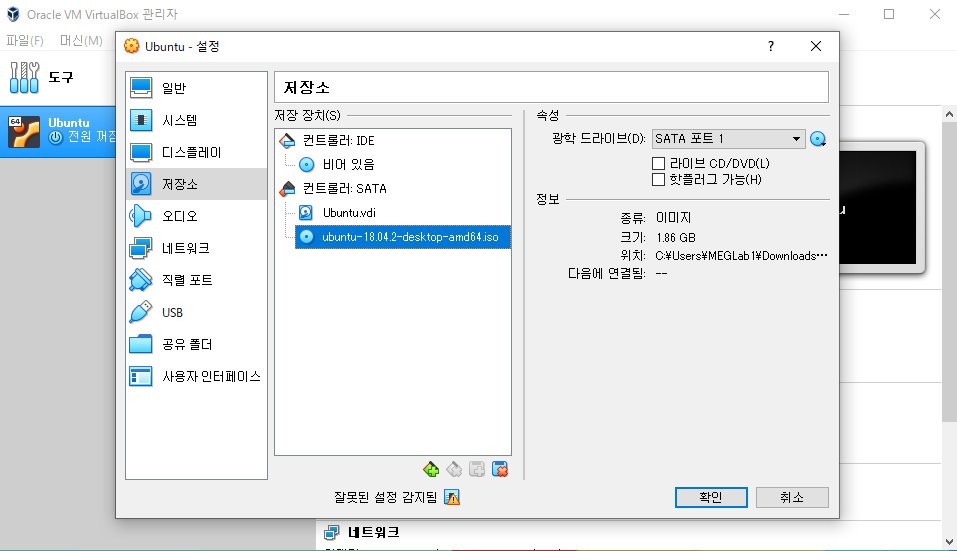
Task: Click the 네트워크 section icon in manager window
Action: point(331,532)
